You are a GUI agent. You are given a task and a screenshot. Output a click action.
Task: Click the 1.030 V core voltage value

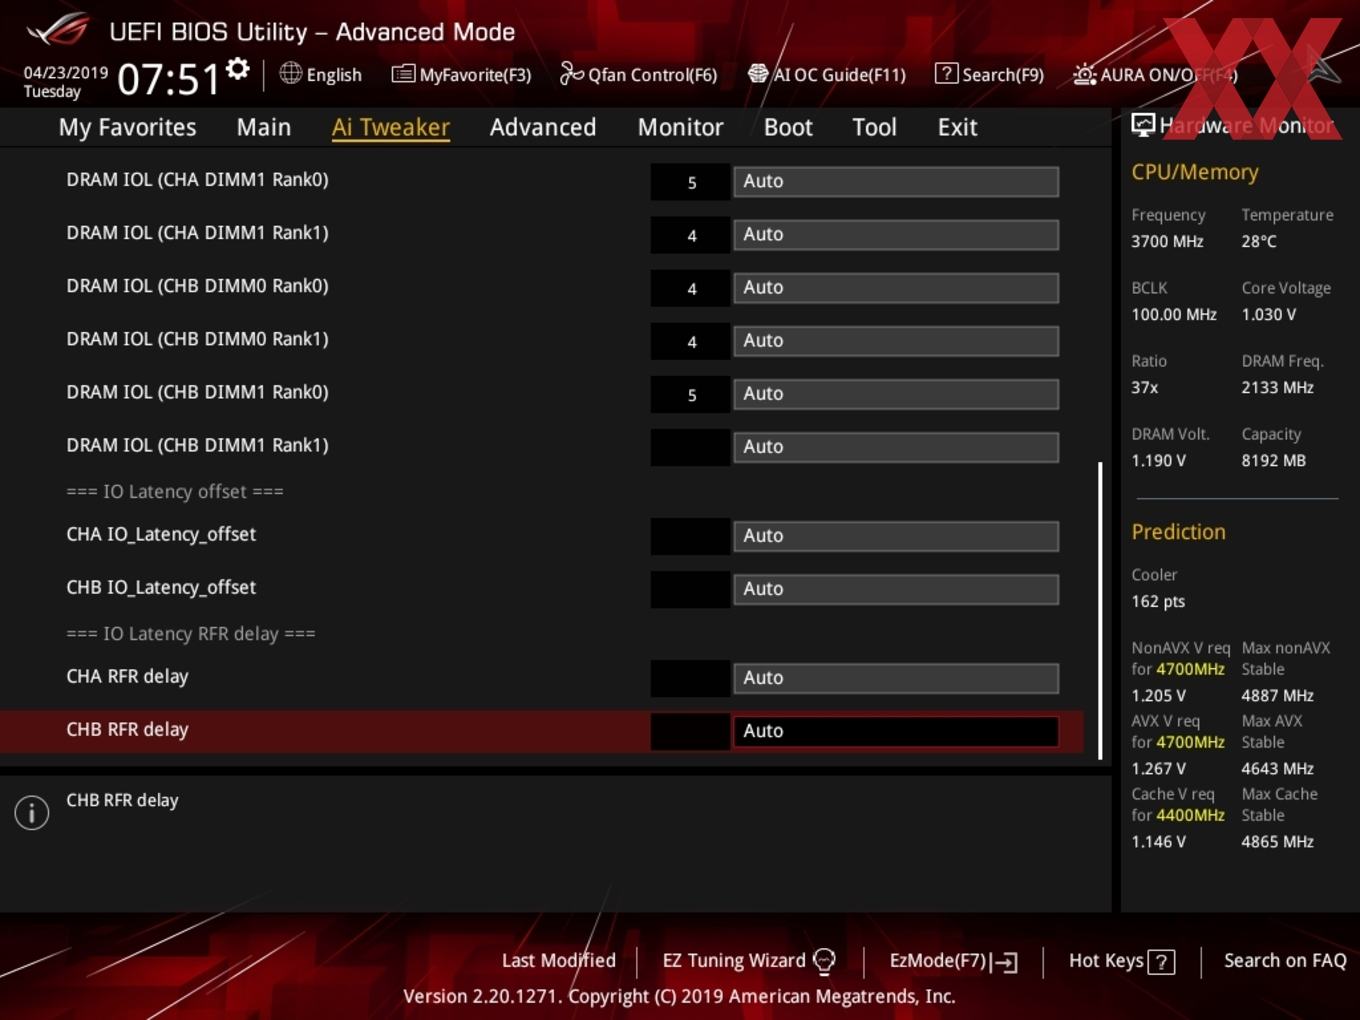tap(1268, 314)
